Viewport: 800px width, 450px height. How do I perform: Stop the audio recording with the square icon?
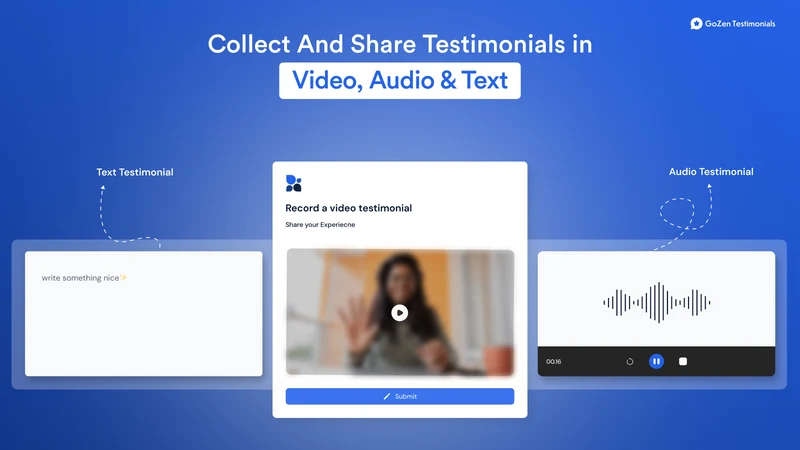(x=683, y=361)
